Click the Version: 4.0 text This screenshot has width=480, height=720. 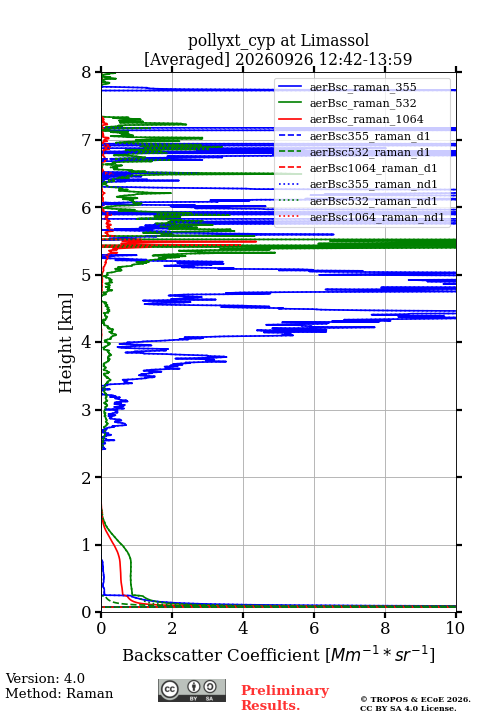pyautogui.click(x=45, y=678)
